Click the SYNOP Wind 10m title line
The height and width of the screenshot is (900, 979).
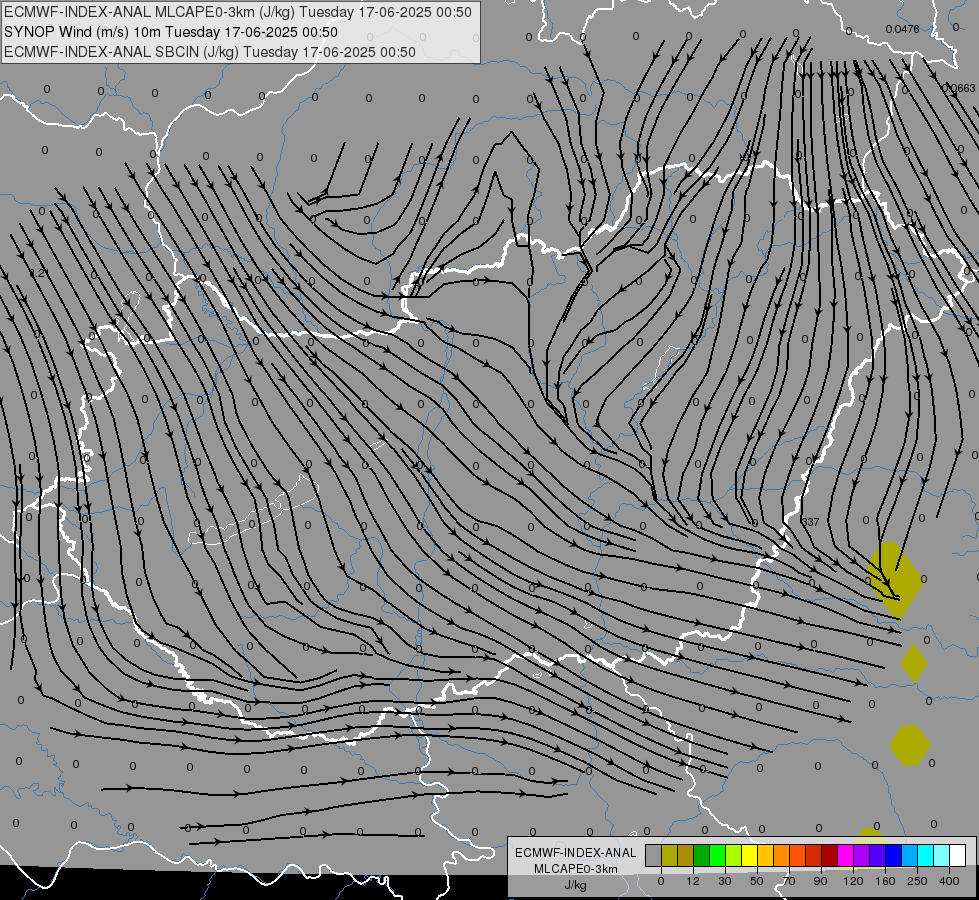pos(171,32)
